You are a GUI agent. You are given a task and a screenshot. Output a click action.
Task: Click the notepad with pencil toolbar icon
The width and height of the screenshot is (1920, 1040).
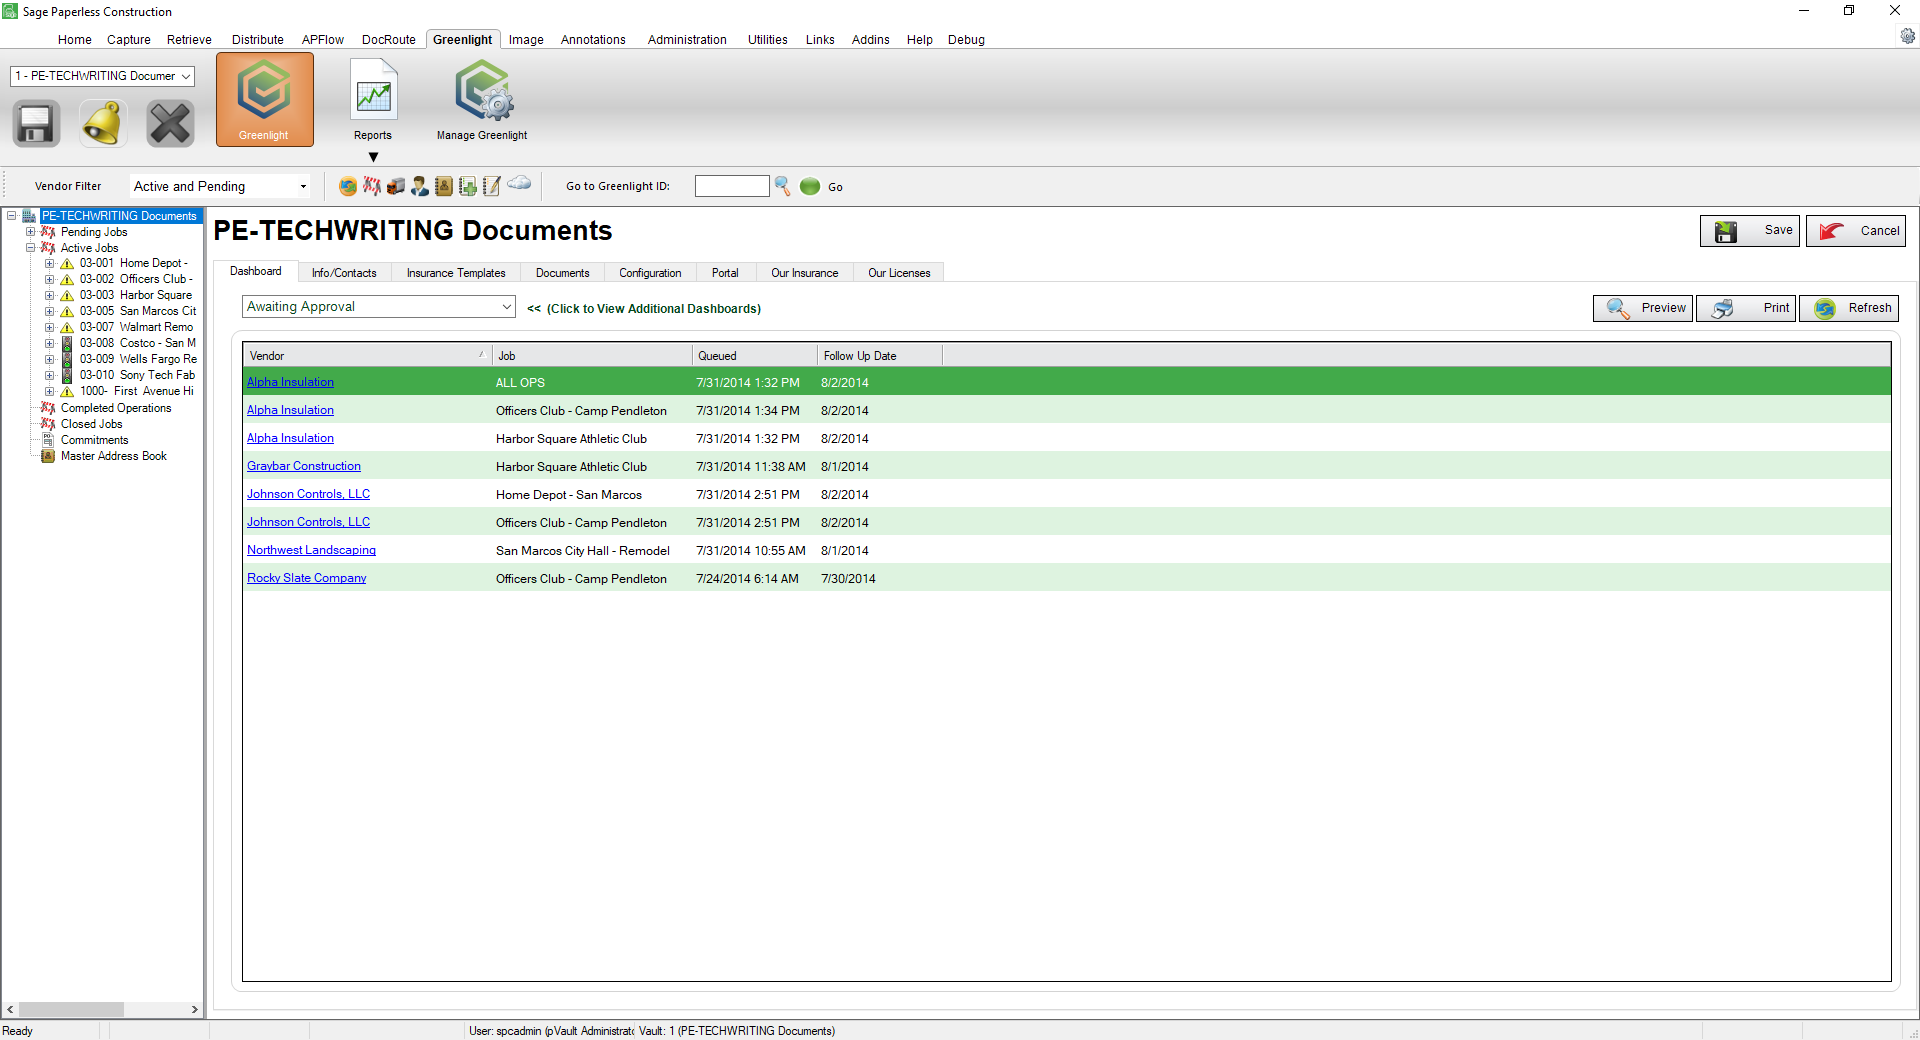point(492,186)
